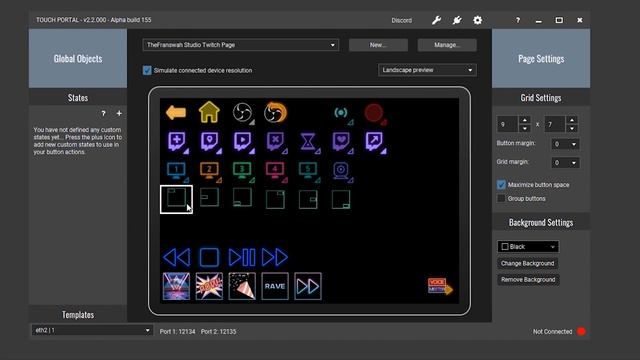
Task: Click the yellow back arrow button
Action: pos(176,112)
